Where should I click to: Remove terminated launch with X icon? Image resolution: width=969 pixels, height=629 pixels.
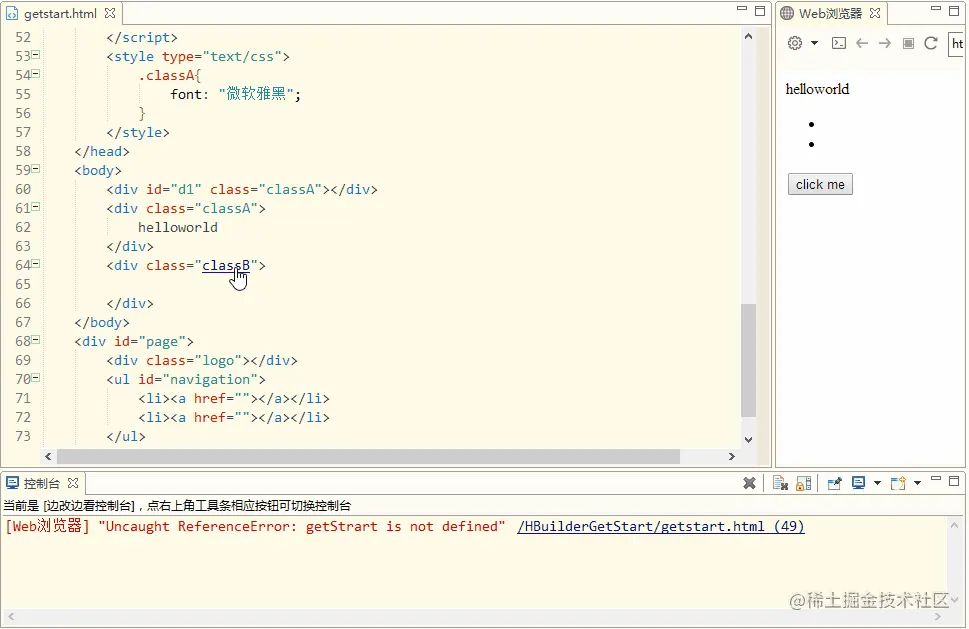pyautogui.click(x=749, y=483)
